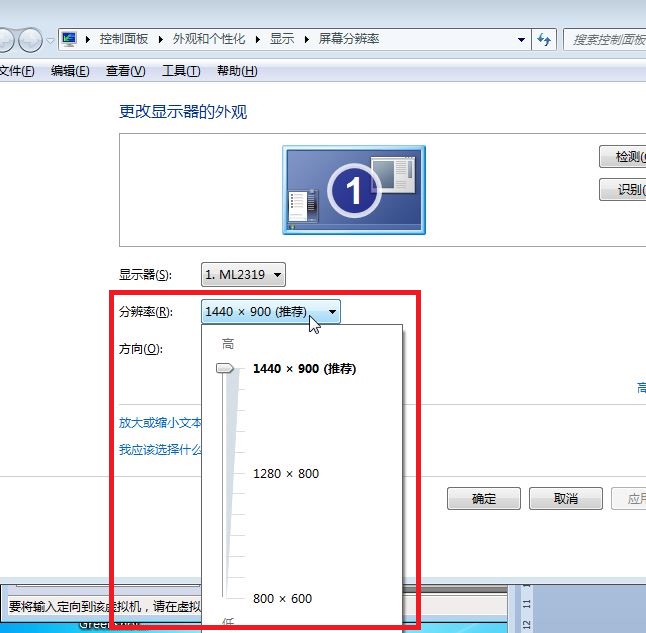Click the 搜索控制面板 search box

(x=607, y=40)
